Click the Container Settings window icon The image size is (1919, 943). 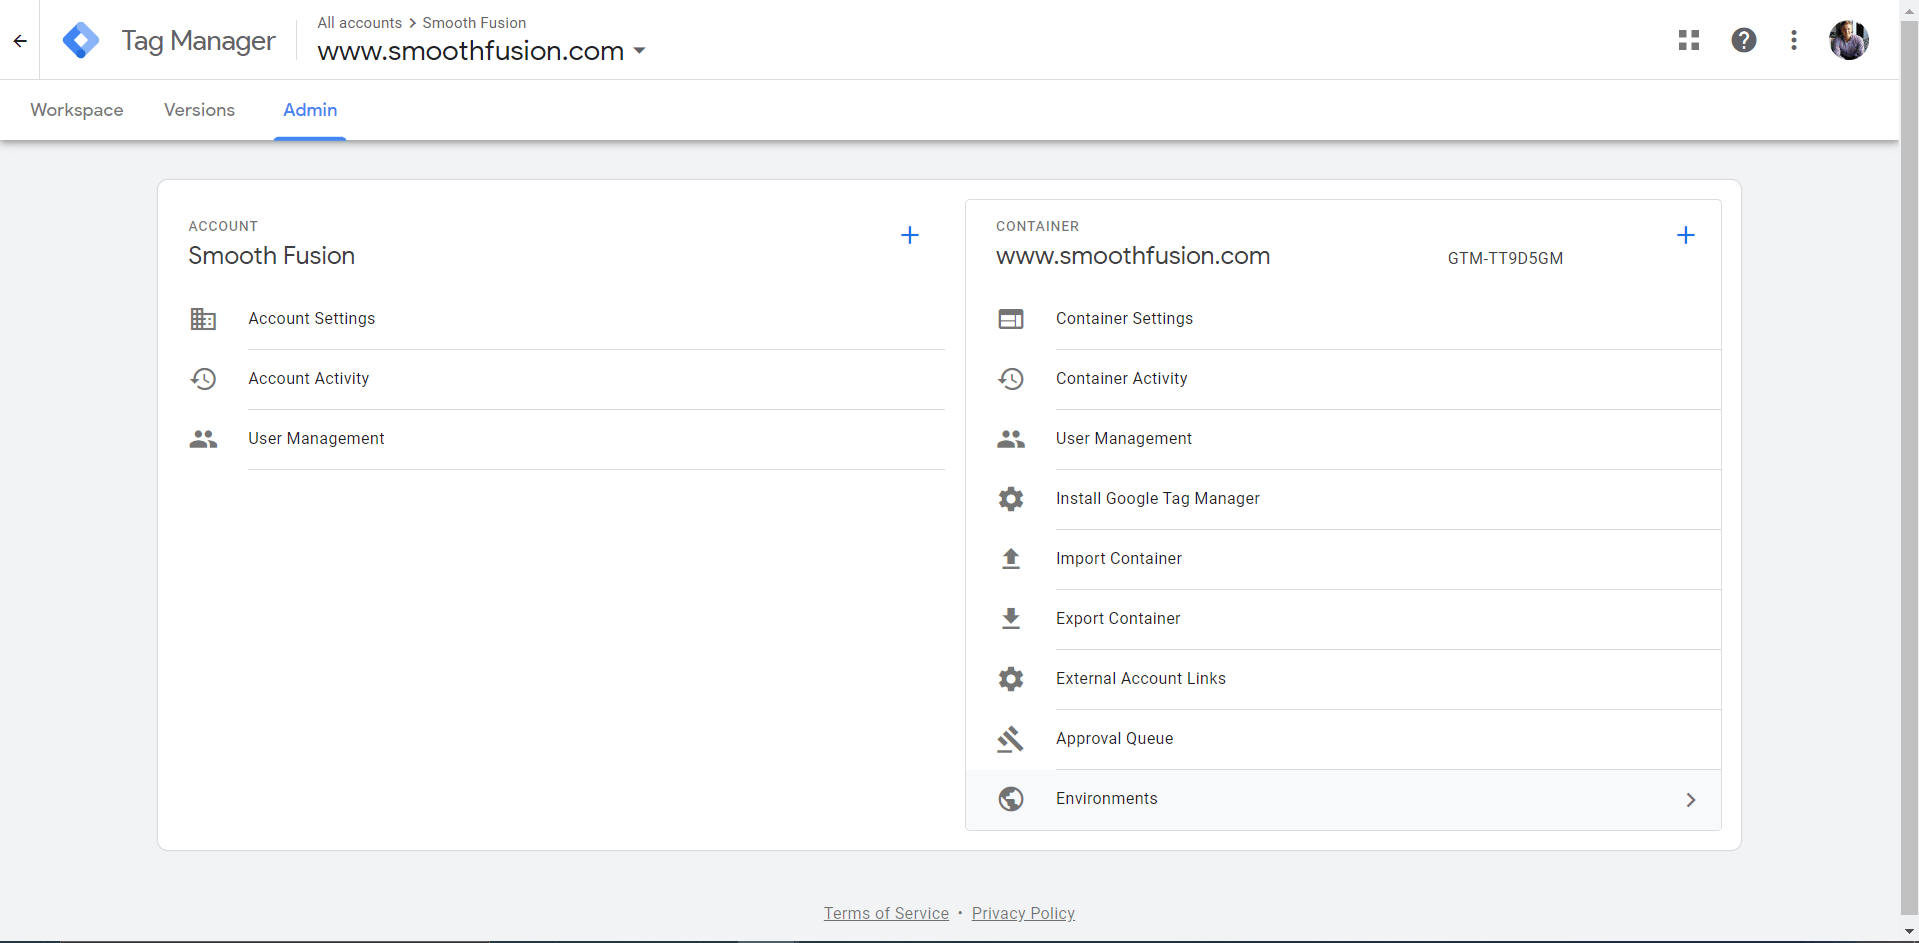[1011, 319]
